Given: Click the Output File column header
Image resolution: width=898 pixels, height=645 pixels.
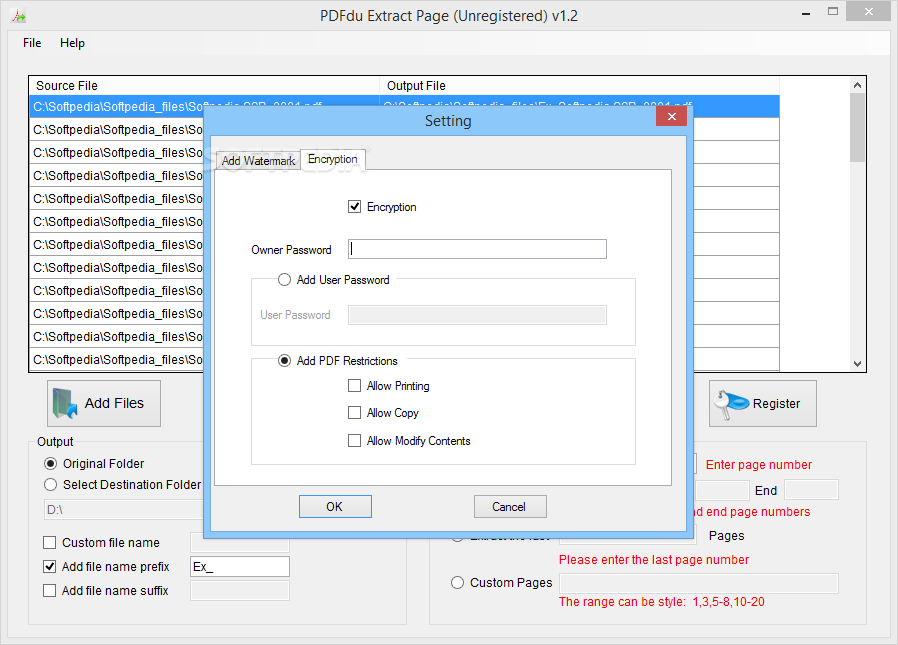Looking at the screenshot, I should pyautogui.click(x=580, y=86).
